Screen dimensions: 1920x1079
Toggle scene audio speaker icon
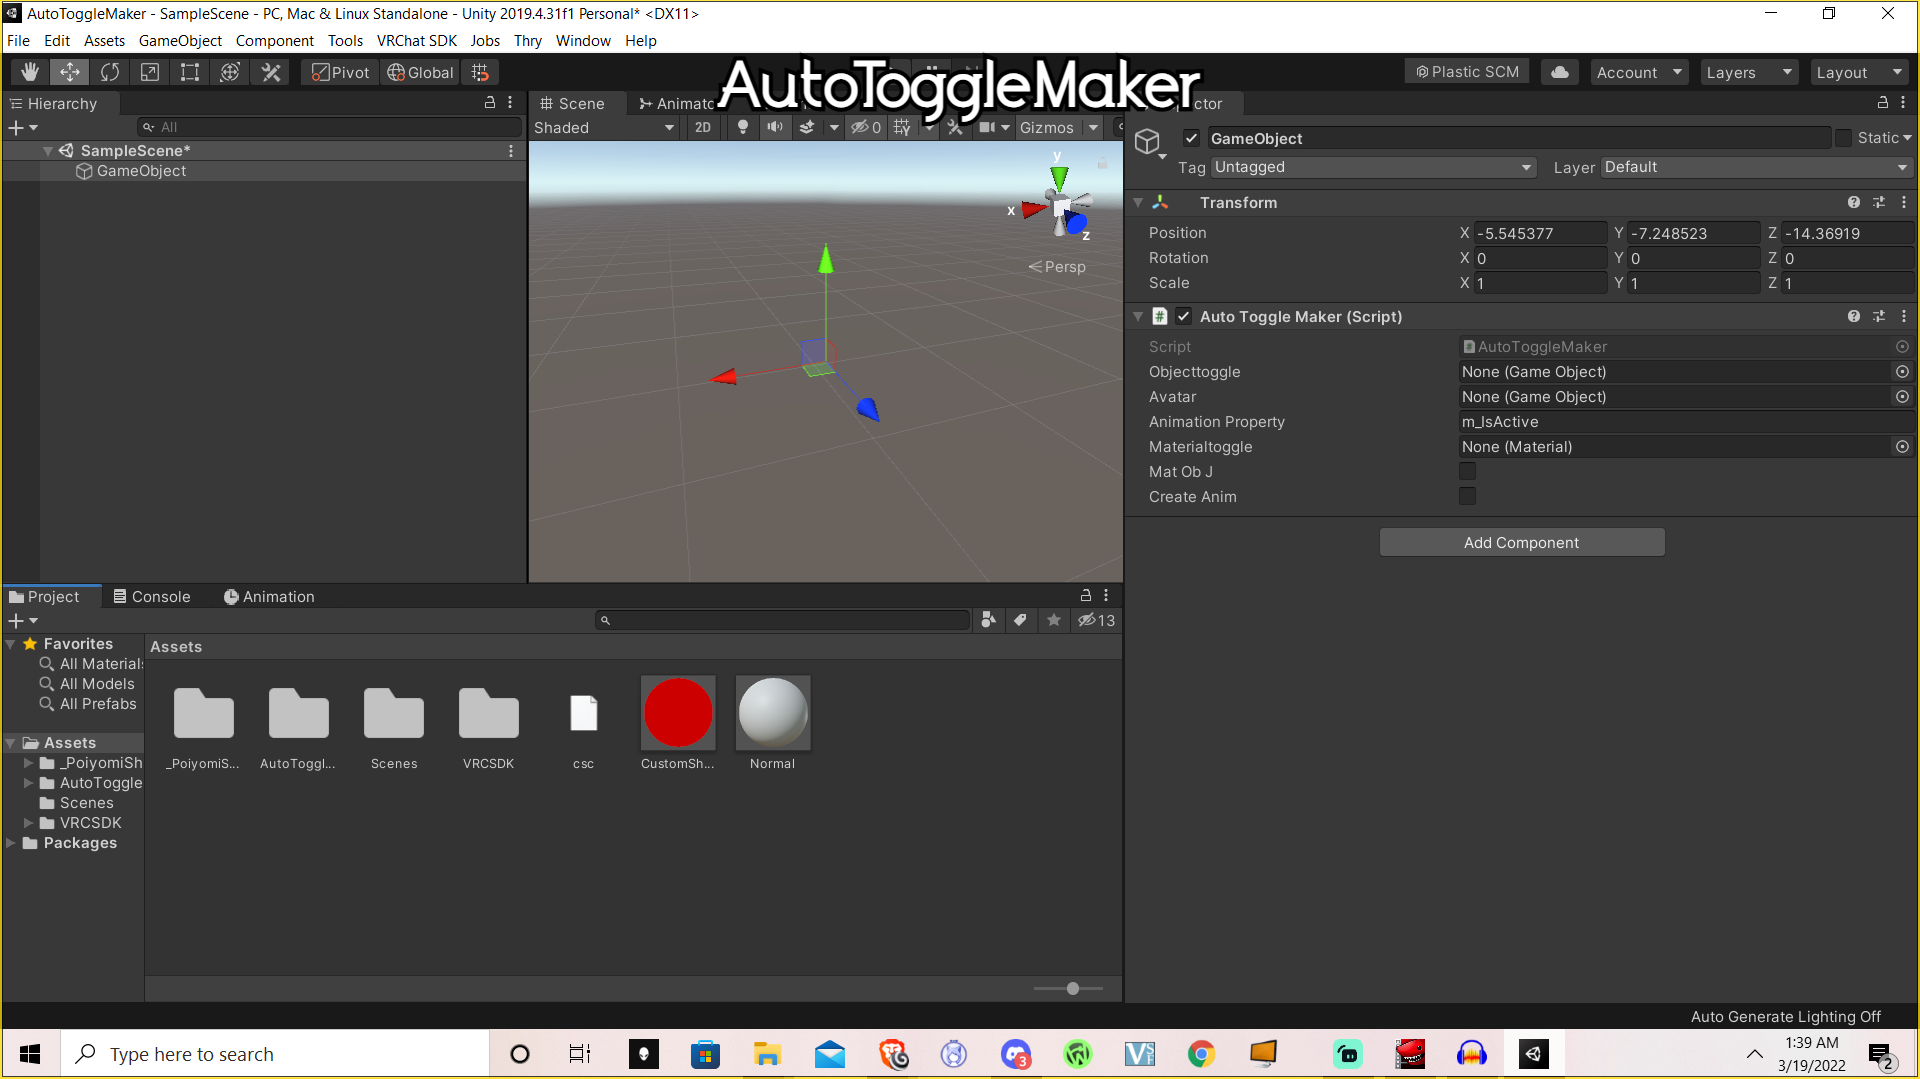coord(774,127)
